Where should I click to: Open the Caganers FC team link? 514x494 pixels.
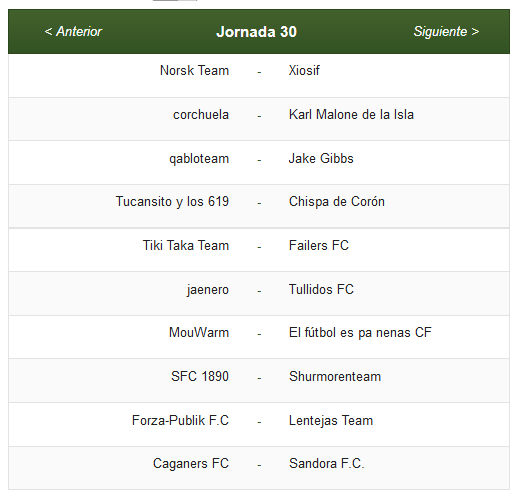pos(191,464)
